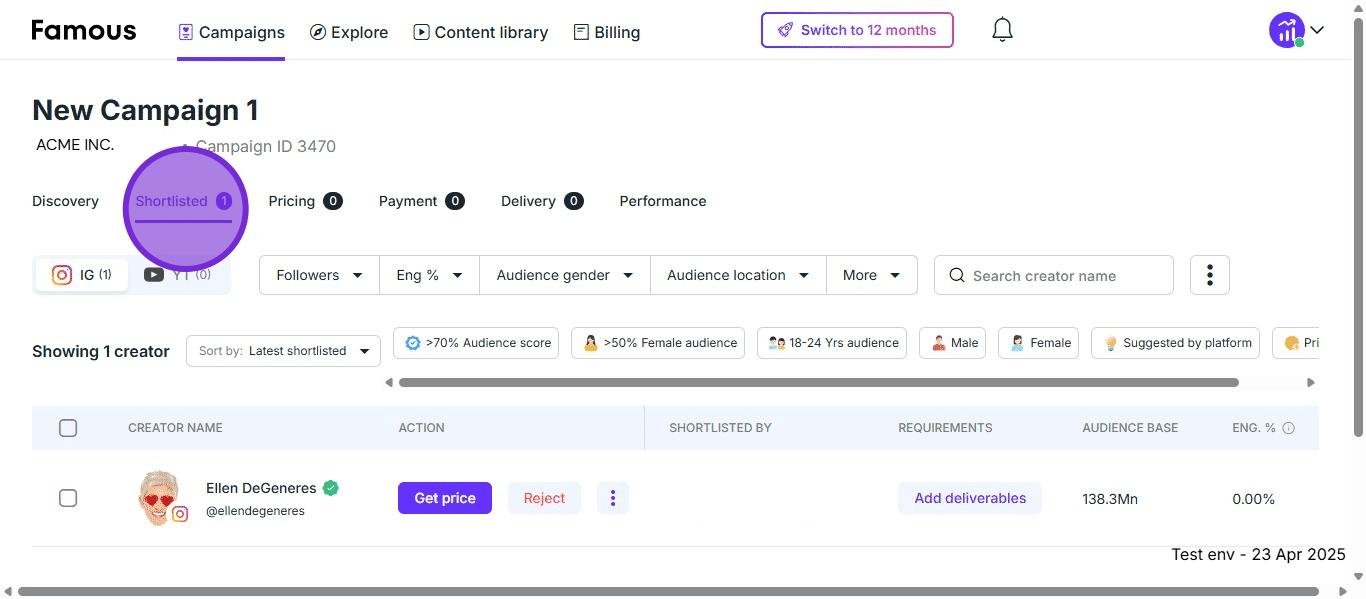Viewport: 1366px width, 599px height.
Task: Click the three-dot menu beside search
Action: pyautogui.click(x=1210, y=275)
